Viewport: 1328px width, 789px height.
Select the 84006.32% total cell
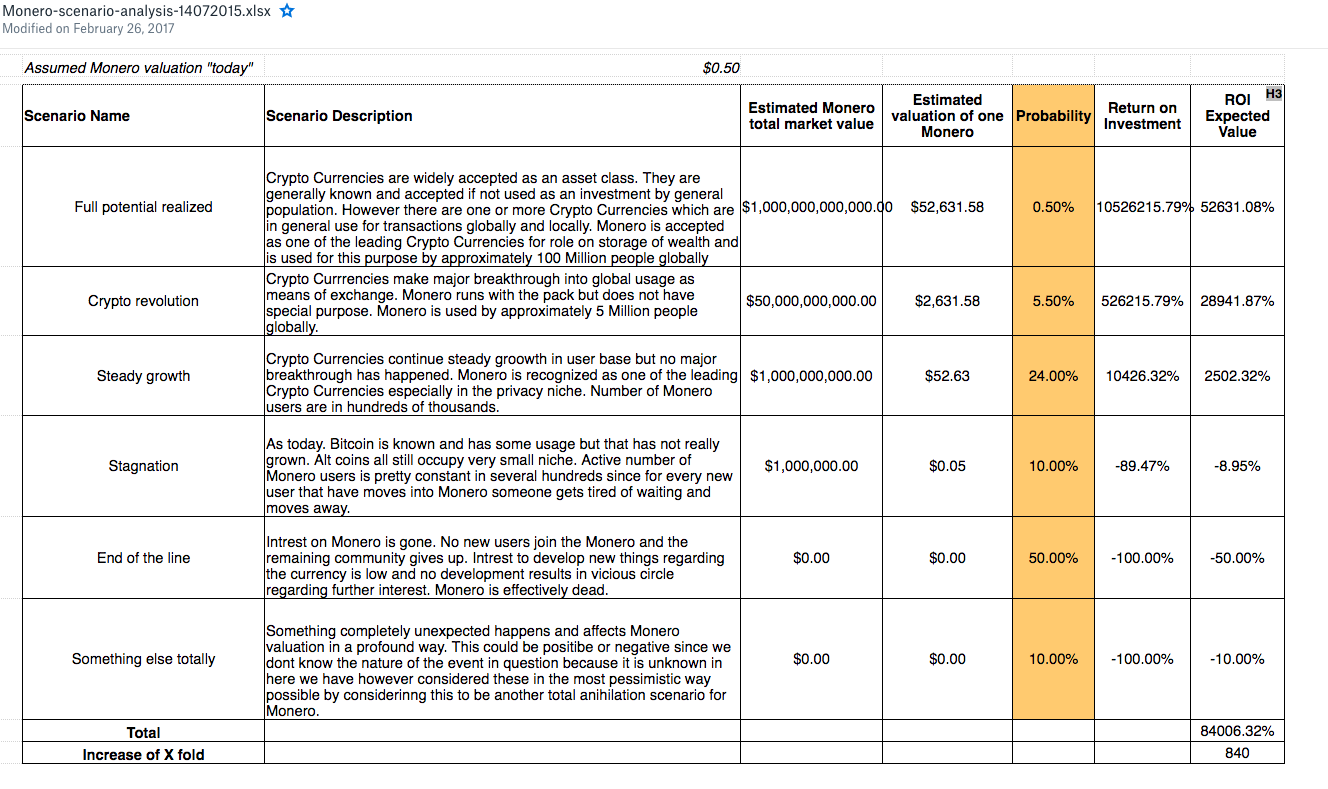coord(1237,732)
